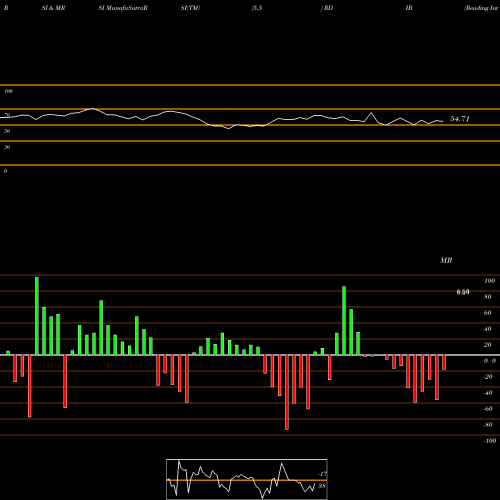Viewport: 500px width, 500px height.
Task: Click the 70 label on RSI axis
Action: point(7,115)
